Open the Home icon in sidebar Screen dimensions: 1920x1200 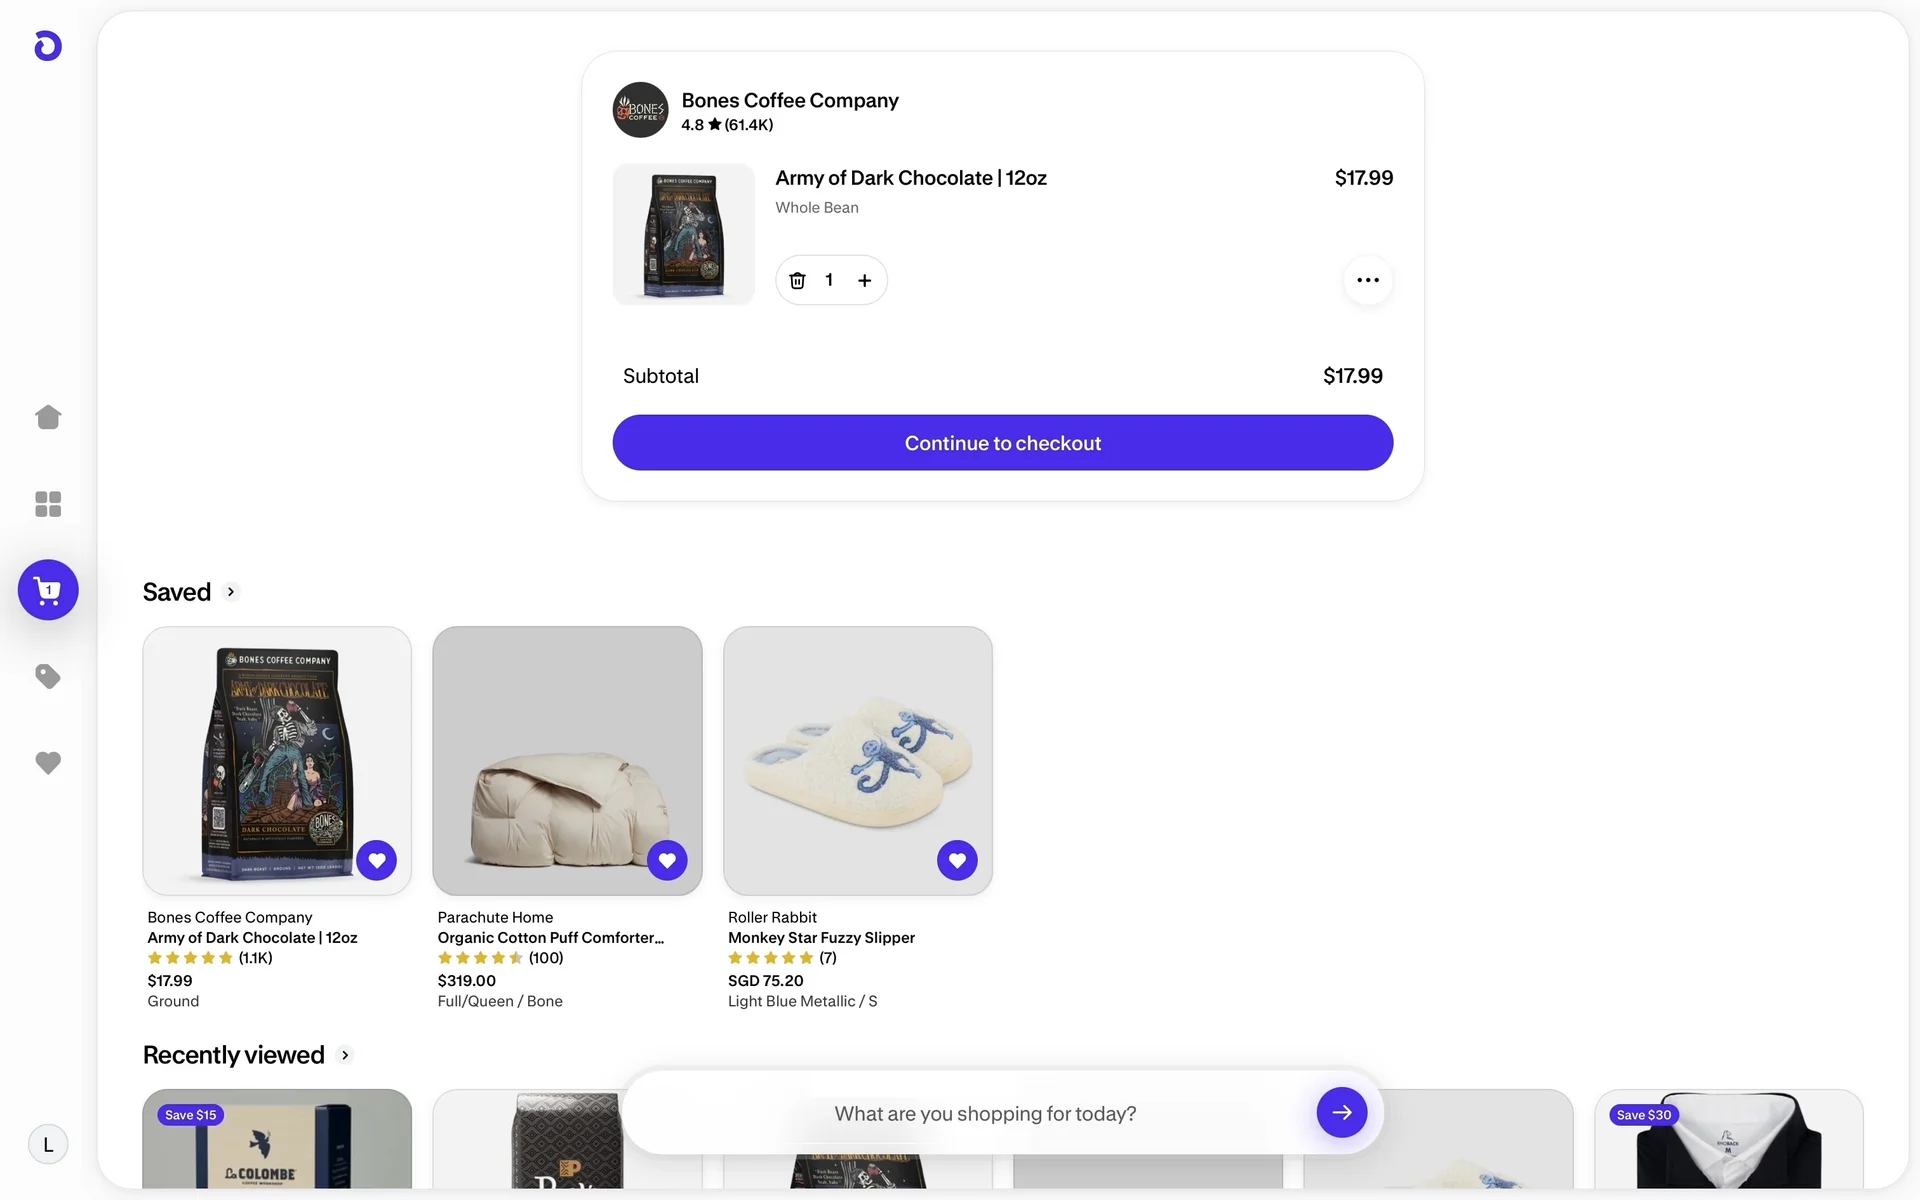click(x=48, y=417)
